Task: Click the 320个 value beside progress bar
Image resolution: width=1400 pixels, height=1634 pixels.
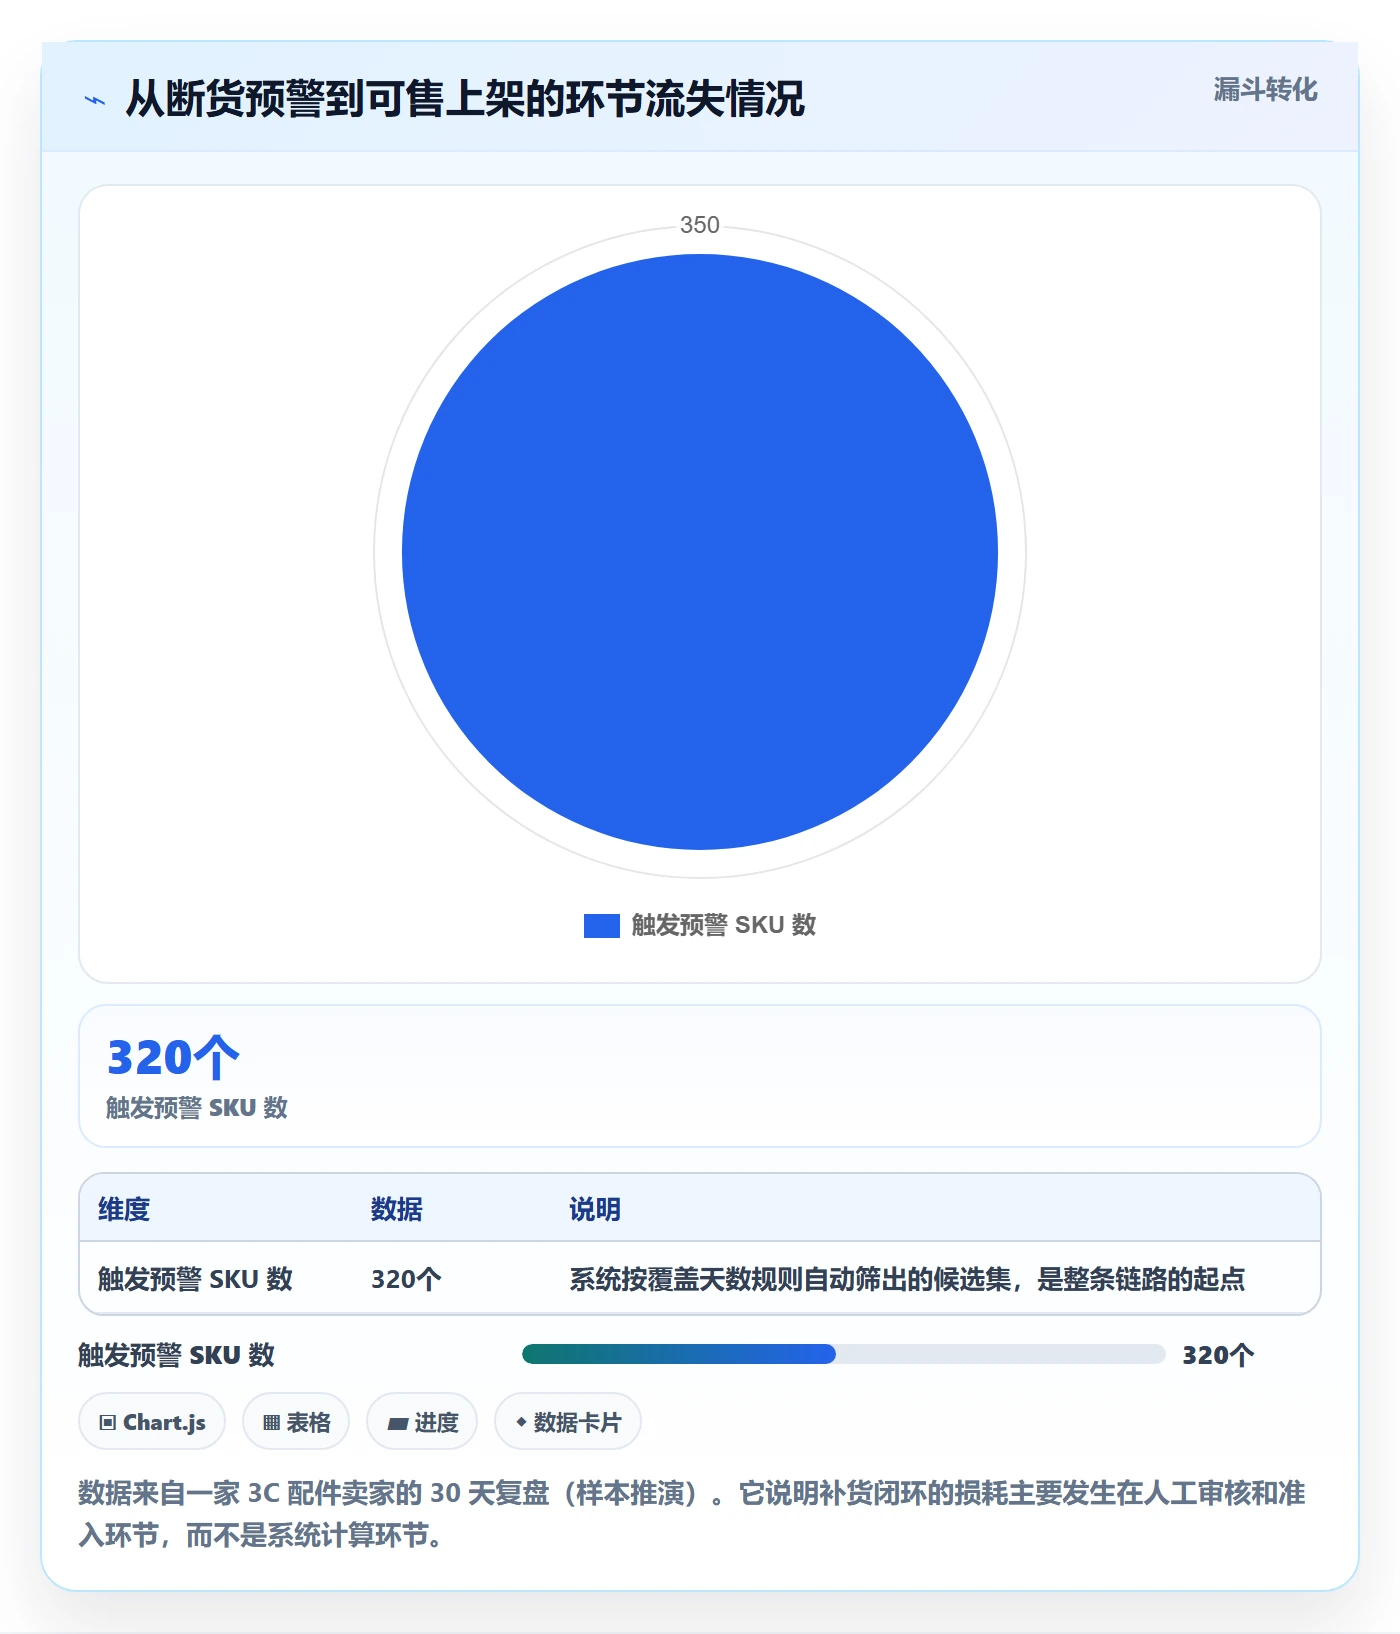Action: point(1218,1355)
